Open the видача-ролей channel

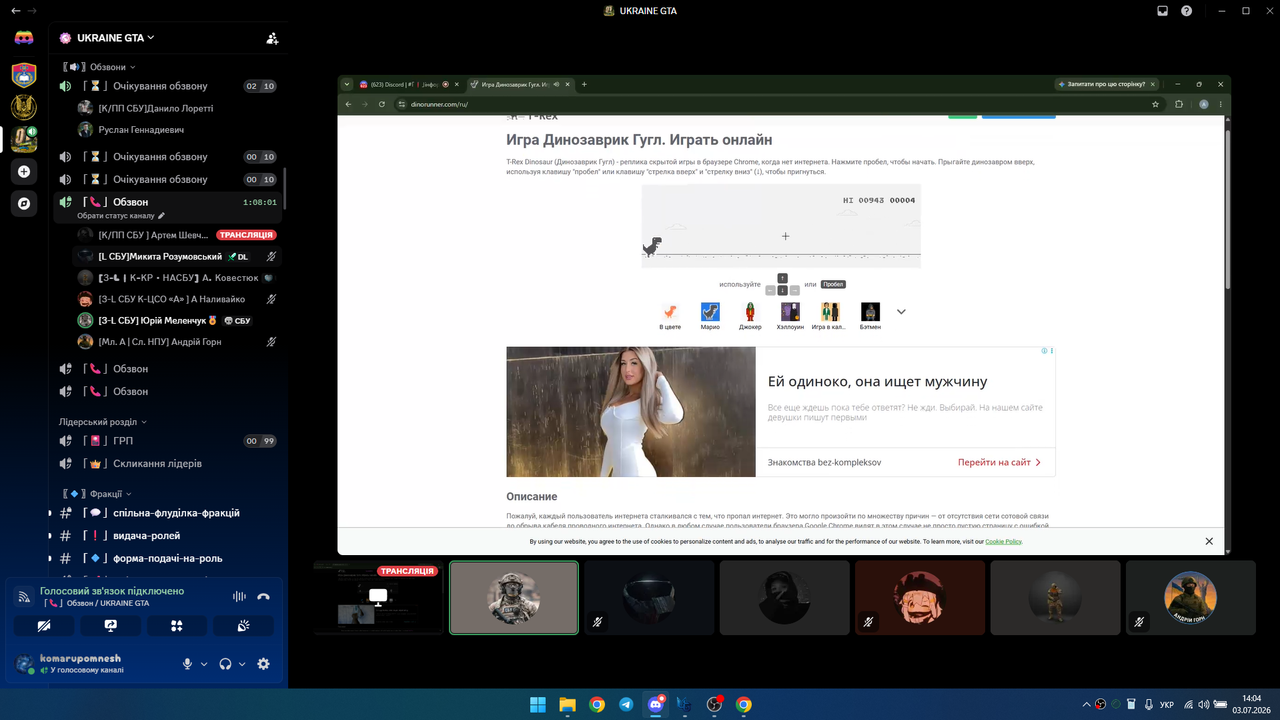[x=167, y=536]
